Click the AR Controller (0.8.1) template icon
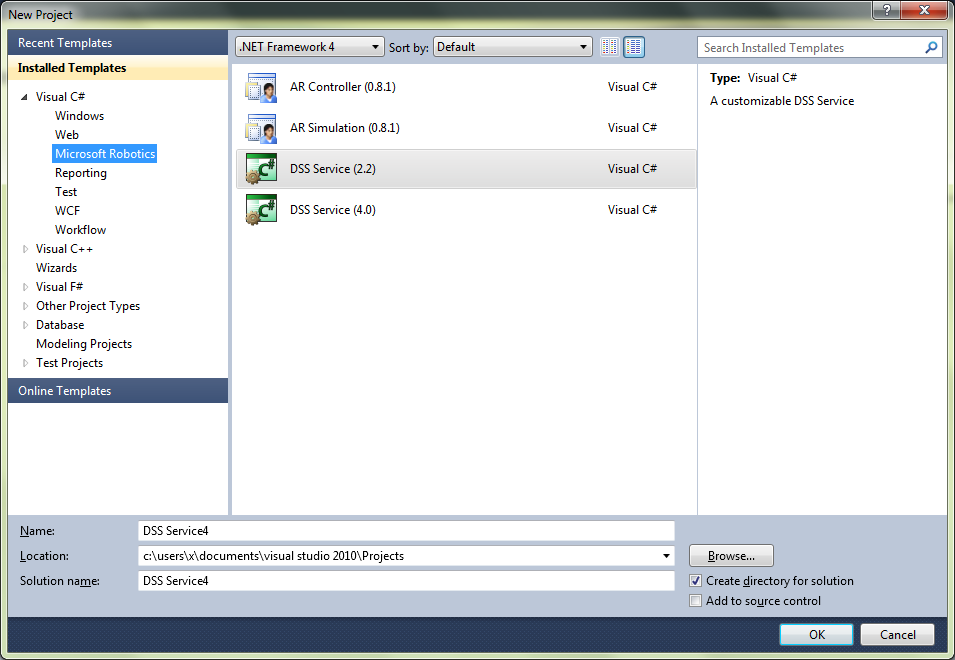The height and width of the screenshot is (660, 955). pyautogui.click(x=261, y=87)
